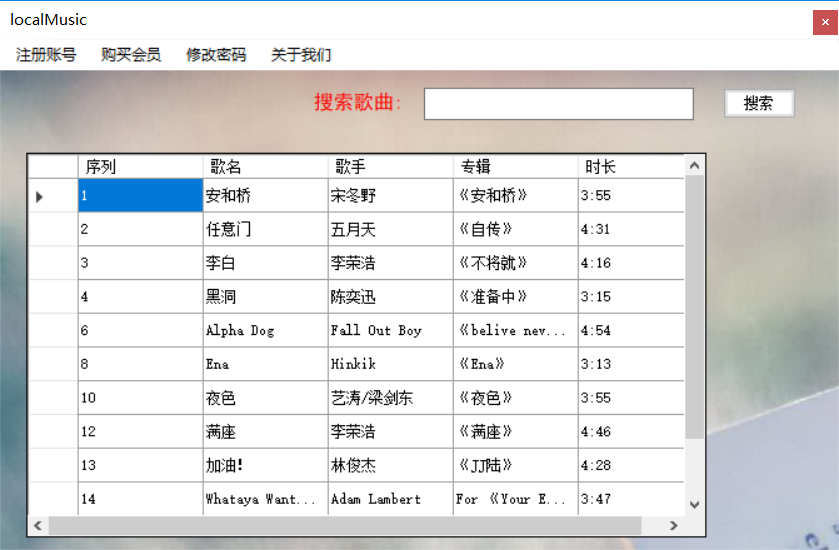Select the singer cell Fall Out Boy

pos(391,331)
